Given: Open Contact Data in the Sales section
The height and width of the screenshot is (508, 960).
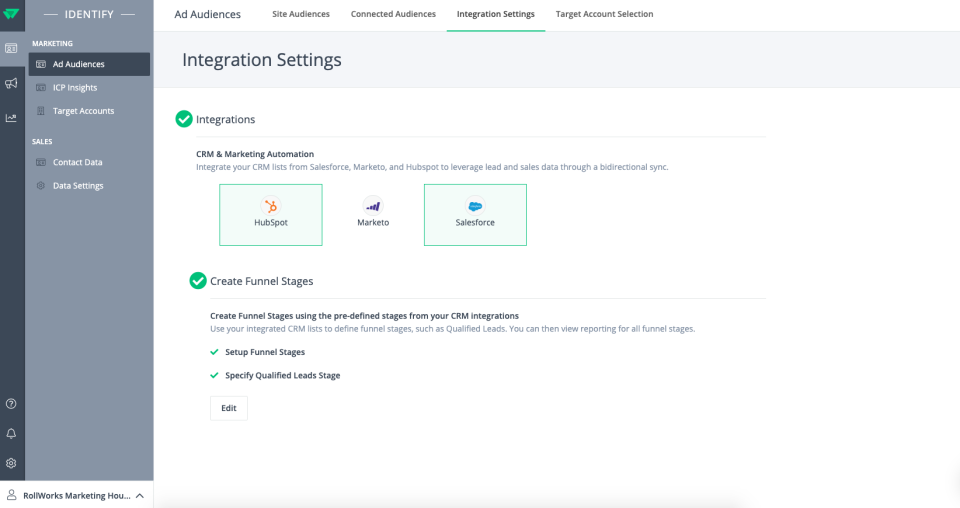Looking at the screenshot, I should (x=77, y=162).
